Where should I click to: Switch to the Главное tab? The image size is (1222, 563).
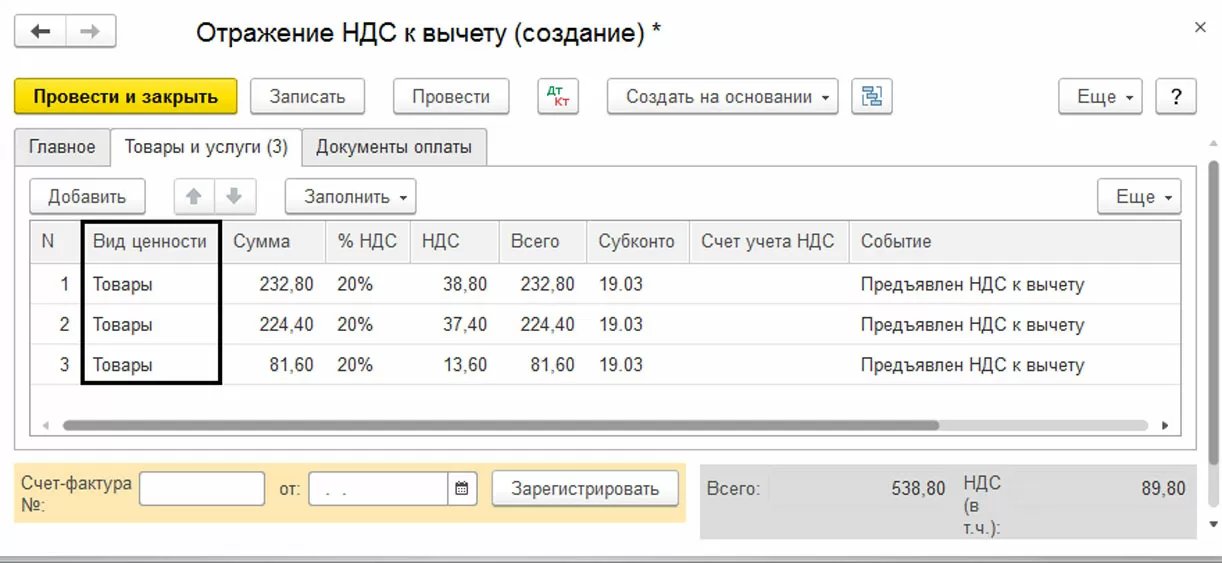point(62,147)
